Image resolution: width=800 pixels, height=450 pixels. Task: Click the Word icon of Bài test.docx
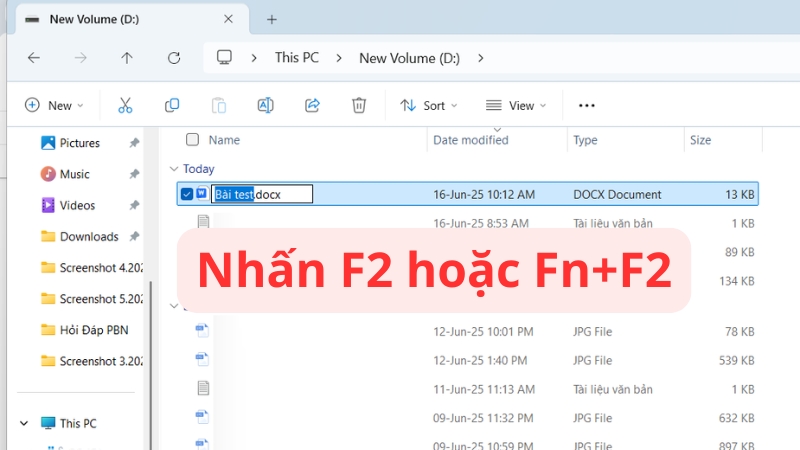click(203, 194)
